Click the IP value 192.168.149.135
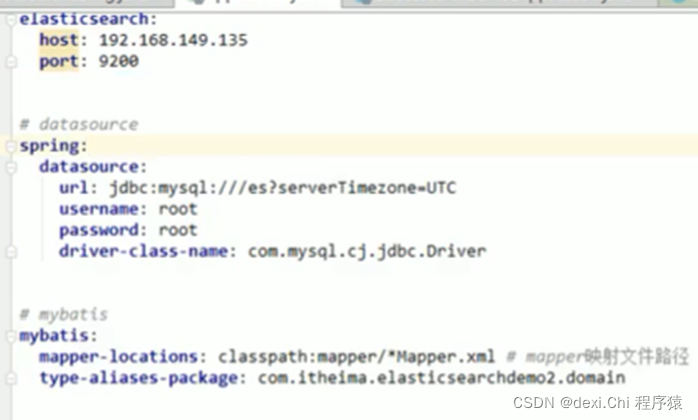 pyautogui.click(x=173, y=41)
